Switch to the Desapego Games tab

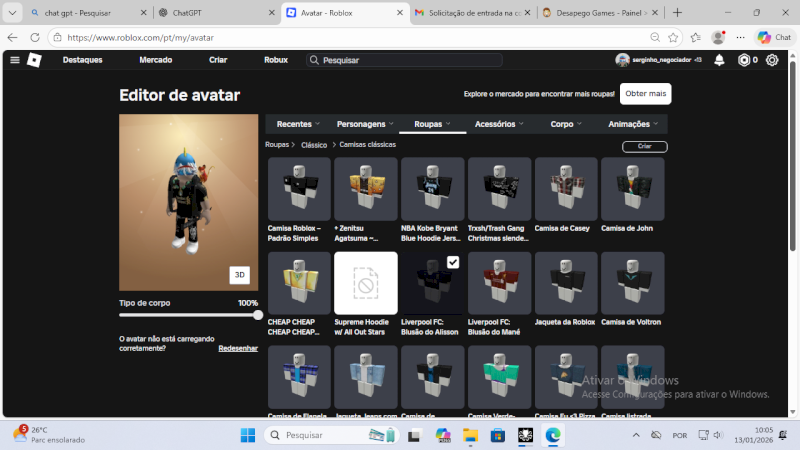click(x=599, y=13)
